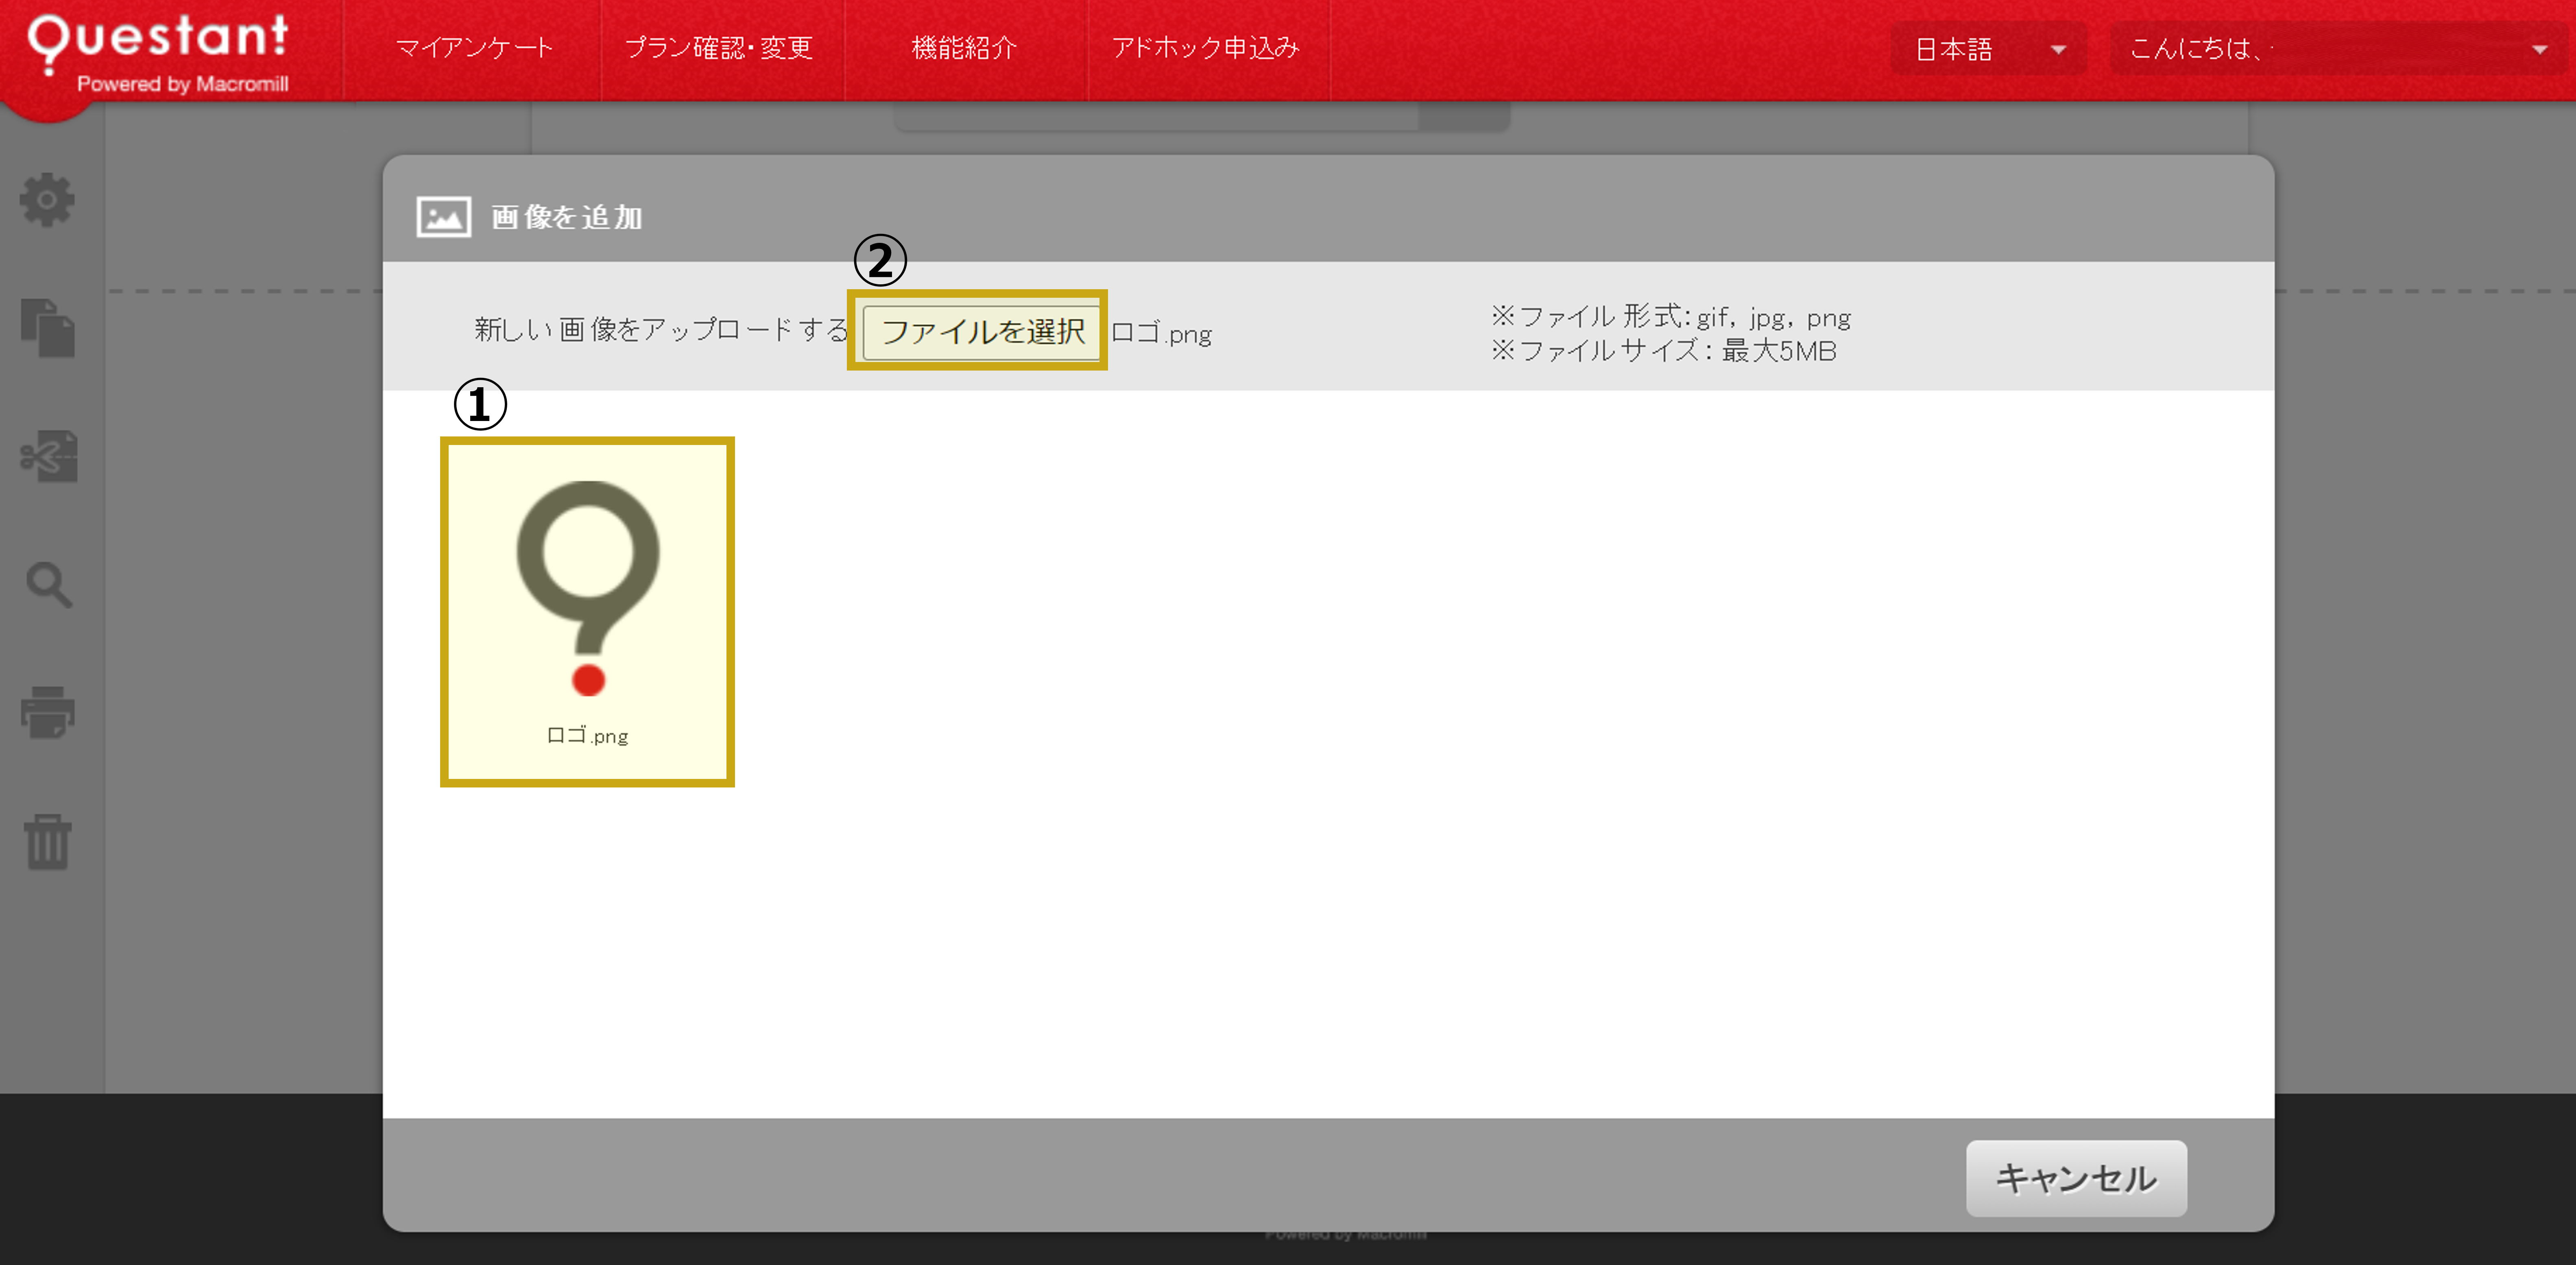Screen dimensions: 2576x1265
Task: Click the ※ファイルサイズ: 最大5MB note
Action: coord(1664,351)
